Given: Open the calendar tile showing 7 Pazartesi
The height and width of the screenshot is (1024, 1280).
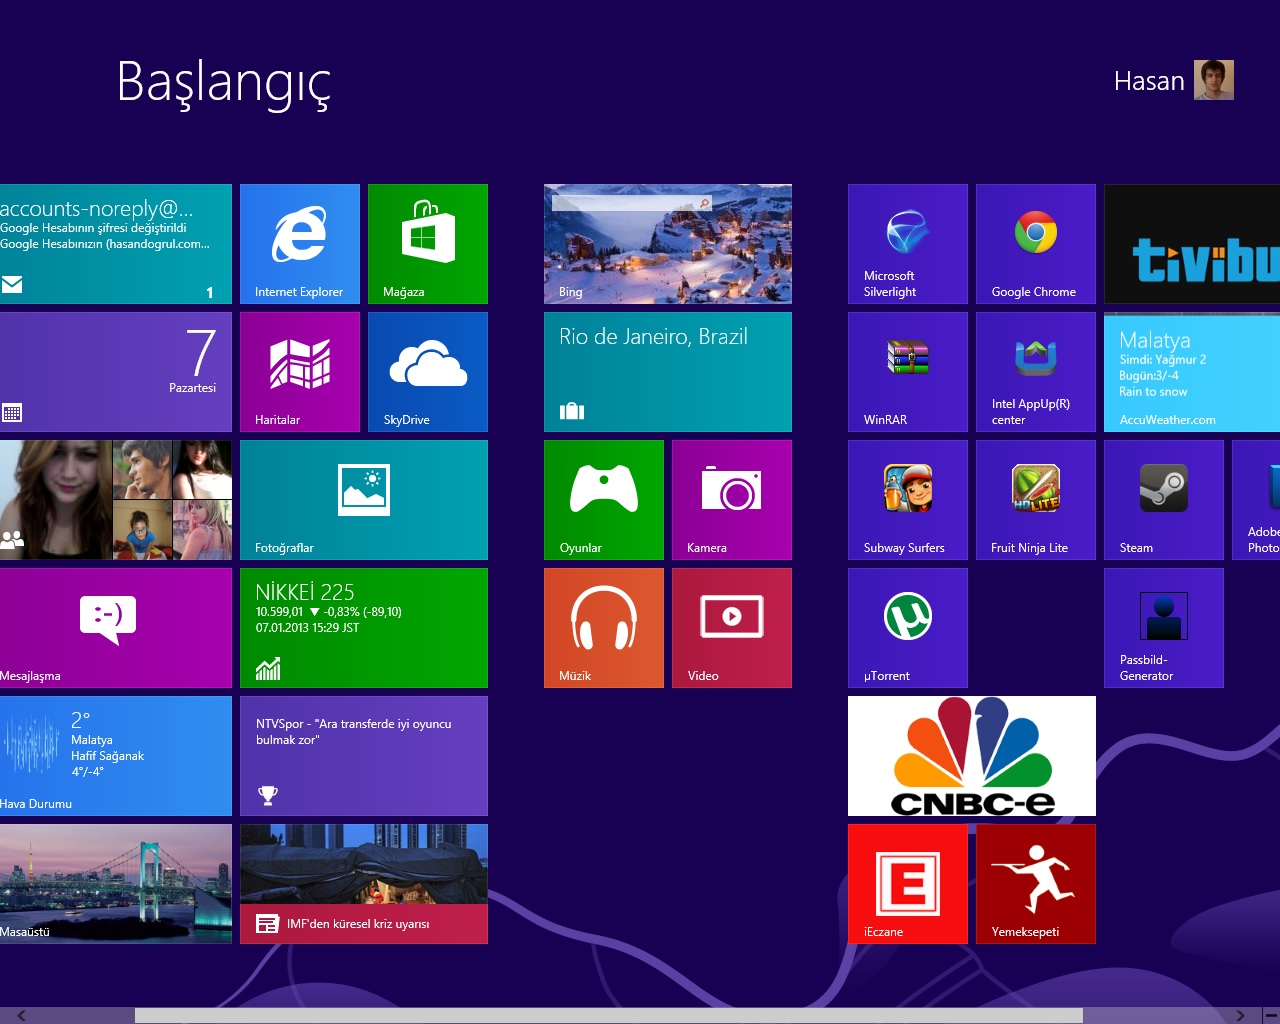Looking at the screenshot, I should click(x=116, y=372).
